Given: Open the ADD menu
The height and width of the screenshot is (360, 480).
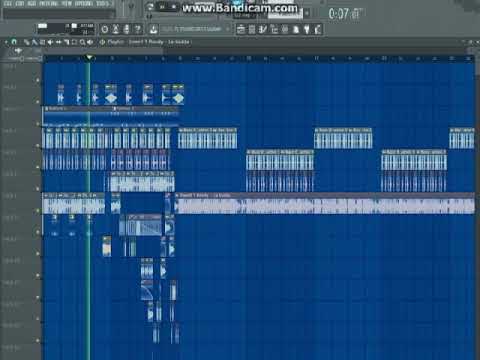Looking at the screenshot, I should (x=32, y=4).
